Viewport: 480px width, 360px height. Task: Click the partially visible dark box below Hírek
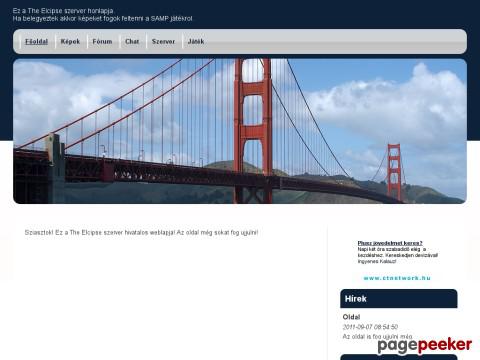click(x=399, y=357)
